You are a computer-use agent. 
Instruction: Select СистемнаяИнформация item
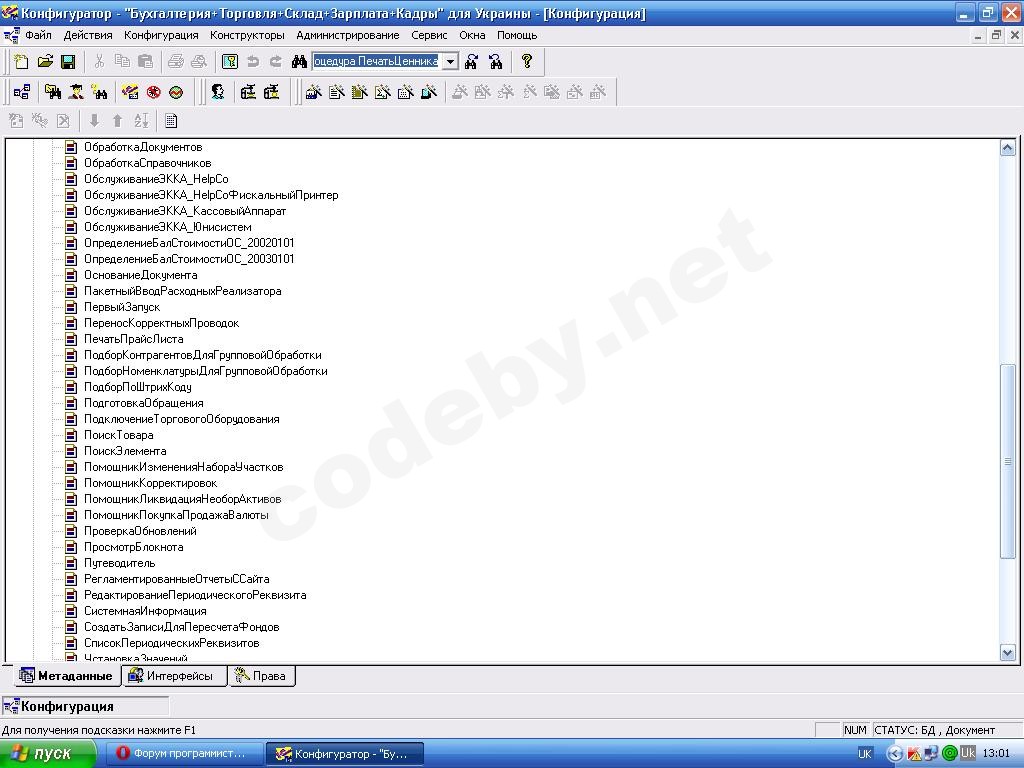(145, 611)
